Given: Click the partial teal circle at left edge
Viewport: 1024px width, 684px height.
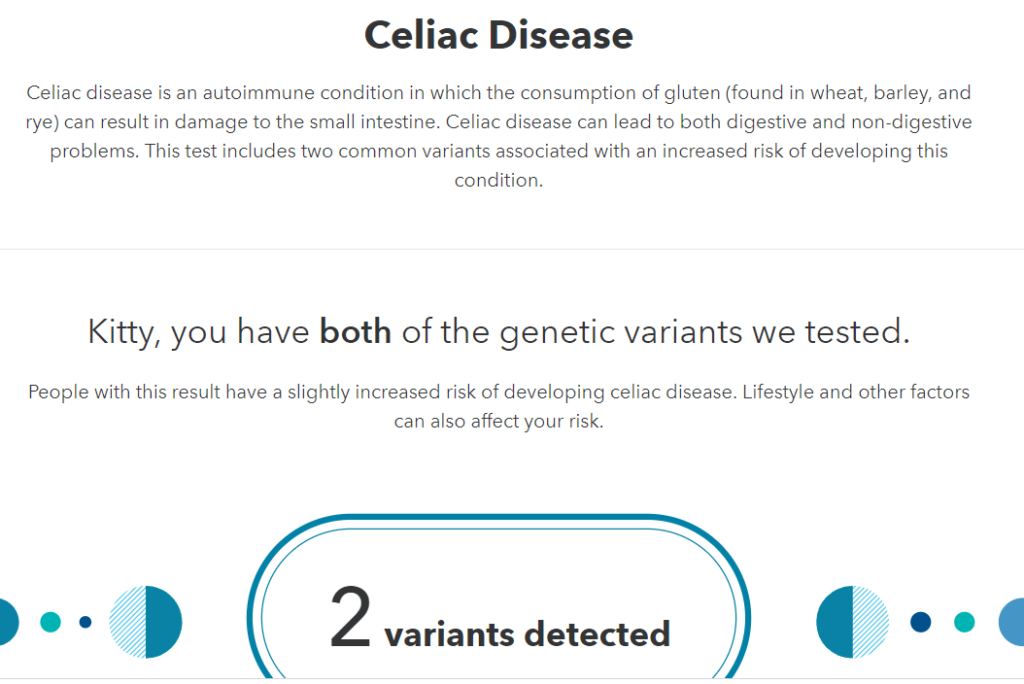Looking at the screenshot, I should 9,622.
